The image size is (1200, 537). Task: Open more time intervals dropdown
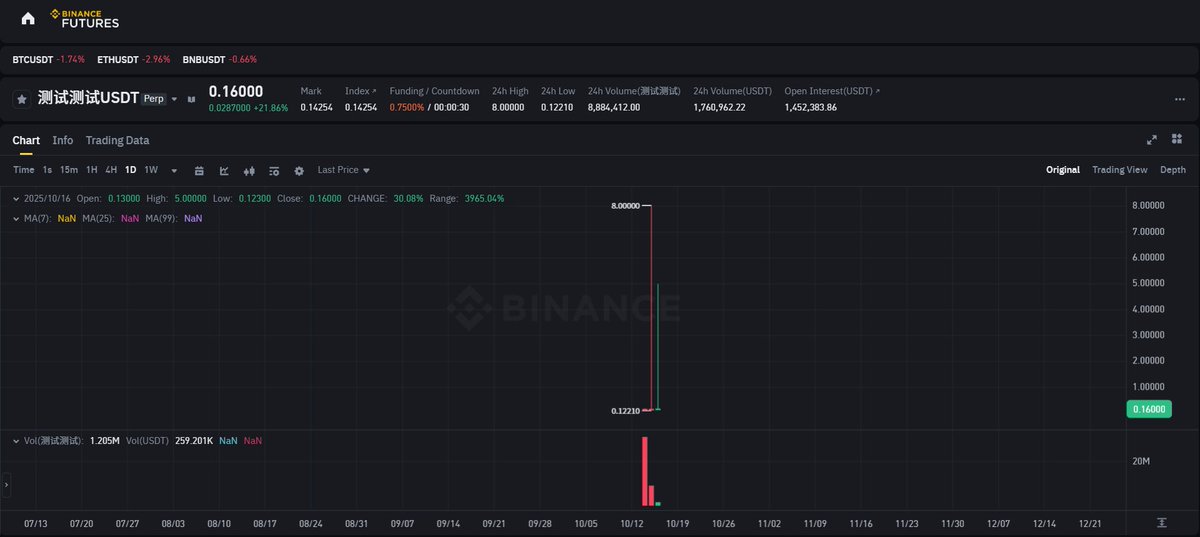174,170
